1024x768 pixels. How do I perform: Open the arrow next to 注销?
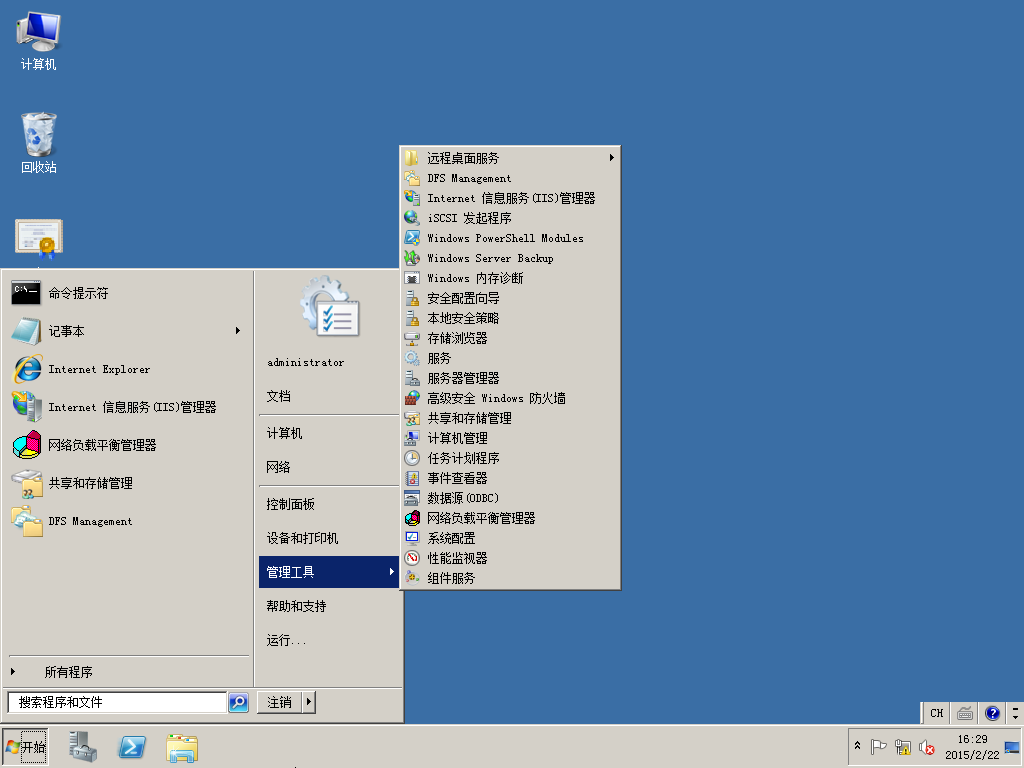coord(309,702)
